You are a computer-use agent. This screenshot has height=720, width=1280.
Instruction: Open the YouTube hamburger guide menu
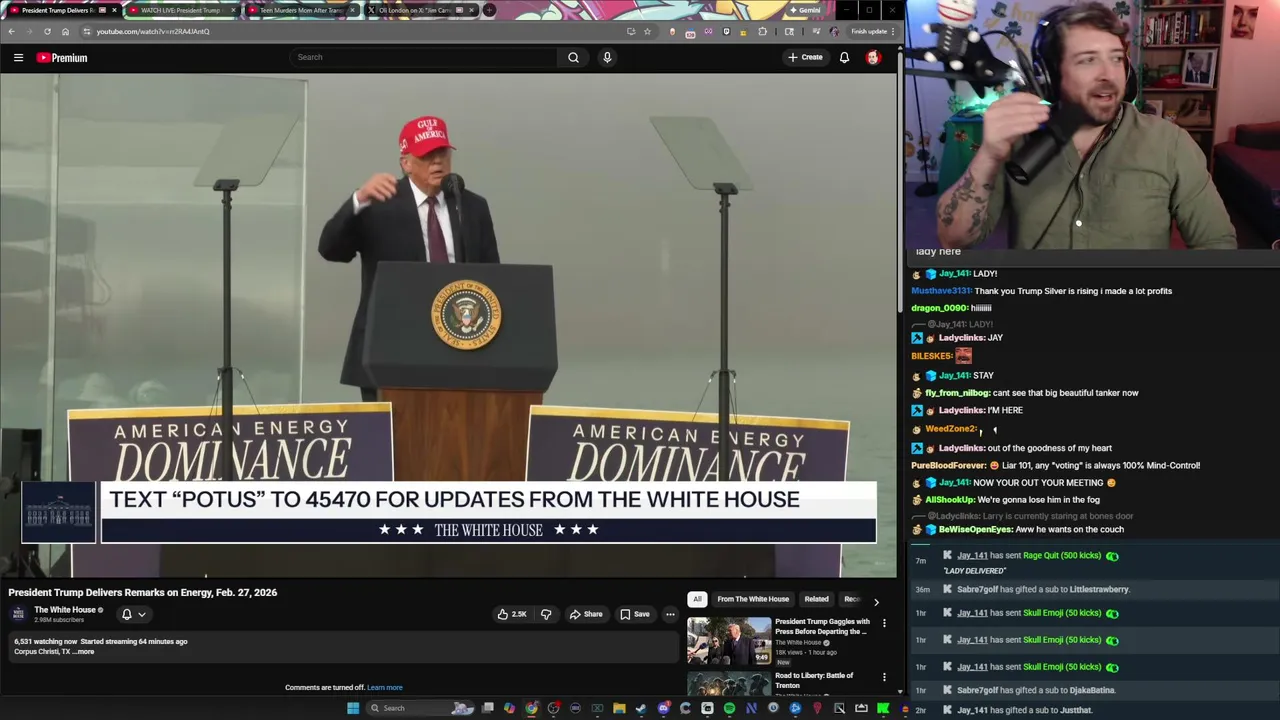click(x=18, y=58)
